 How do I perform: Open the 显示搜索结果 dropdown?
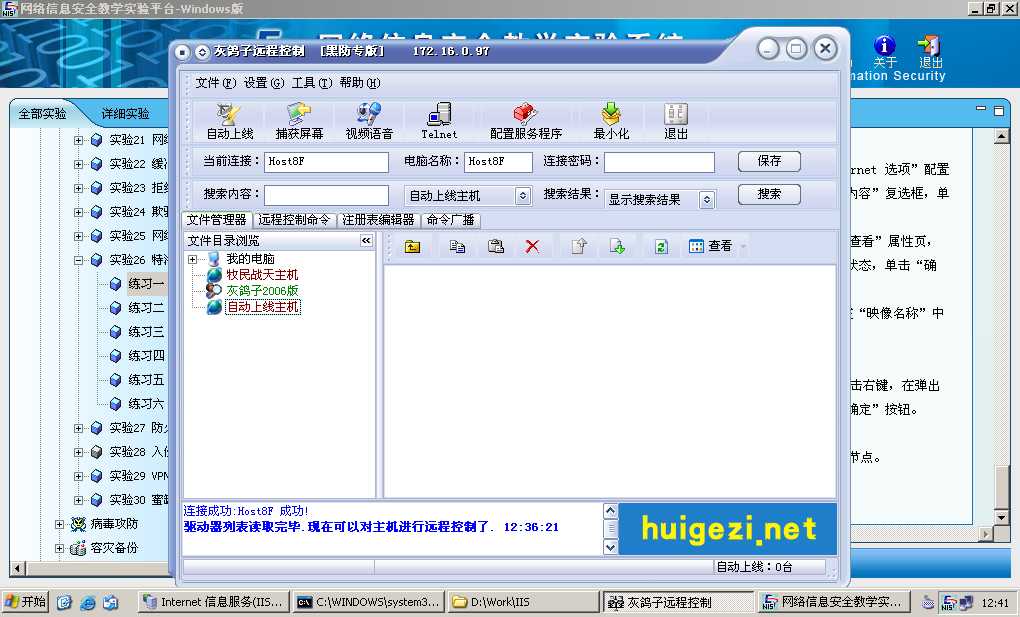(707, 199)
